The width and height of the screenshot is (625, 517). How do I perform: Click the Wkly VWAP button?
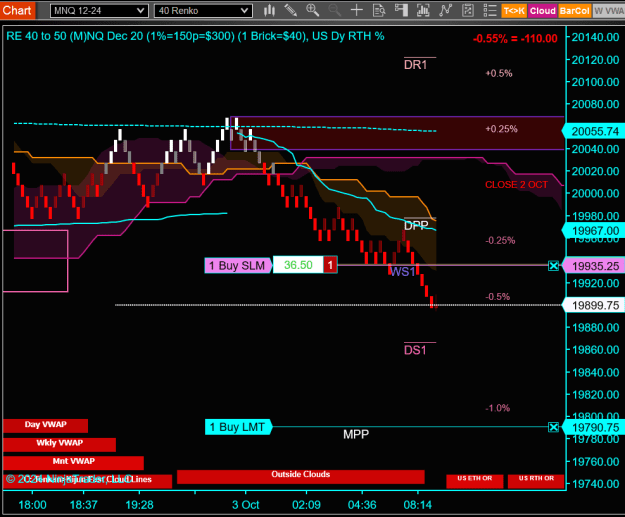(x=59, y=444)
